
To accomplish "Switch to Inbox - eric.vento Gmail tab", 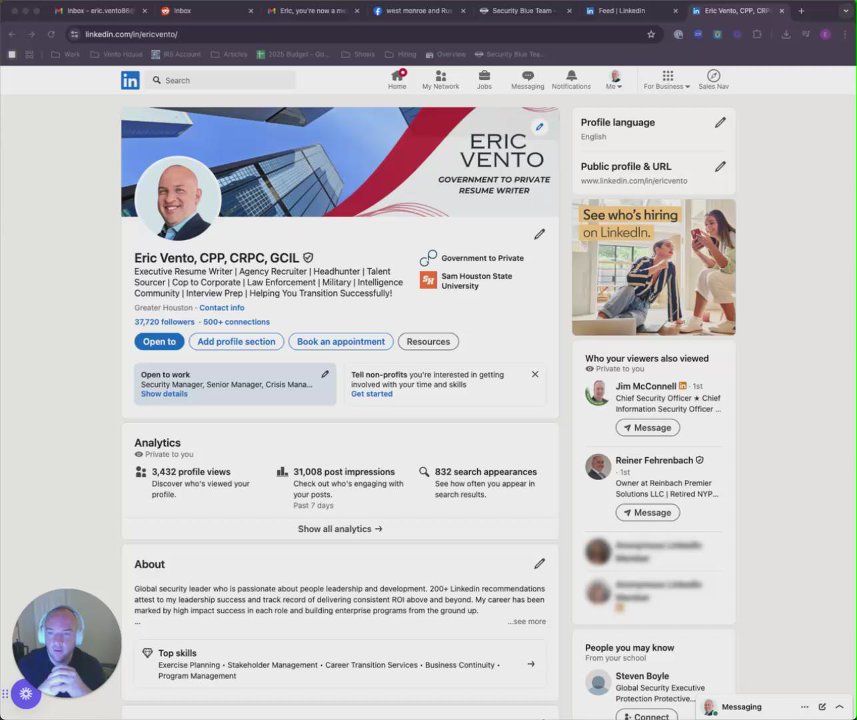I will (x=101, y=11).
